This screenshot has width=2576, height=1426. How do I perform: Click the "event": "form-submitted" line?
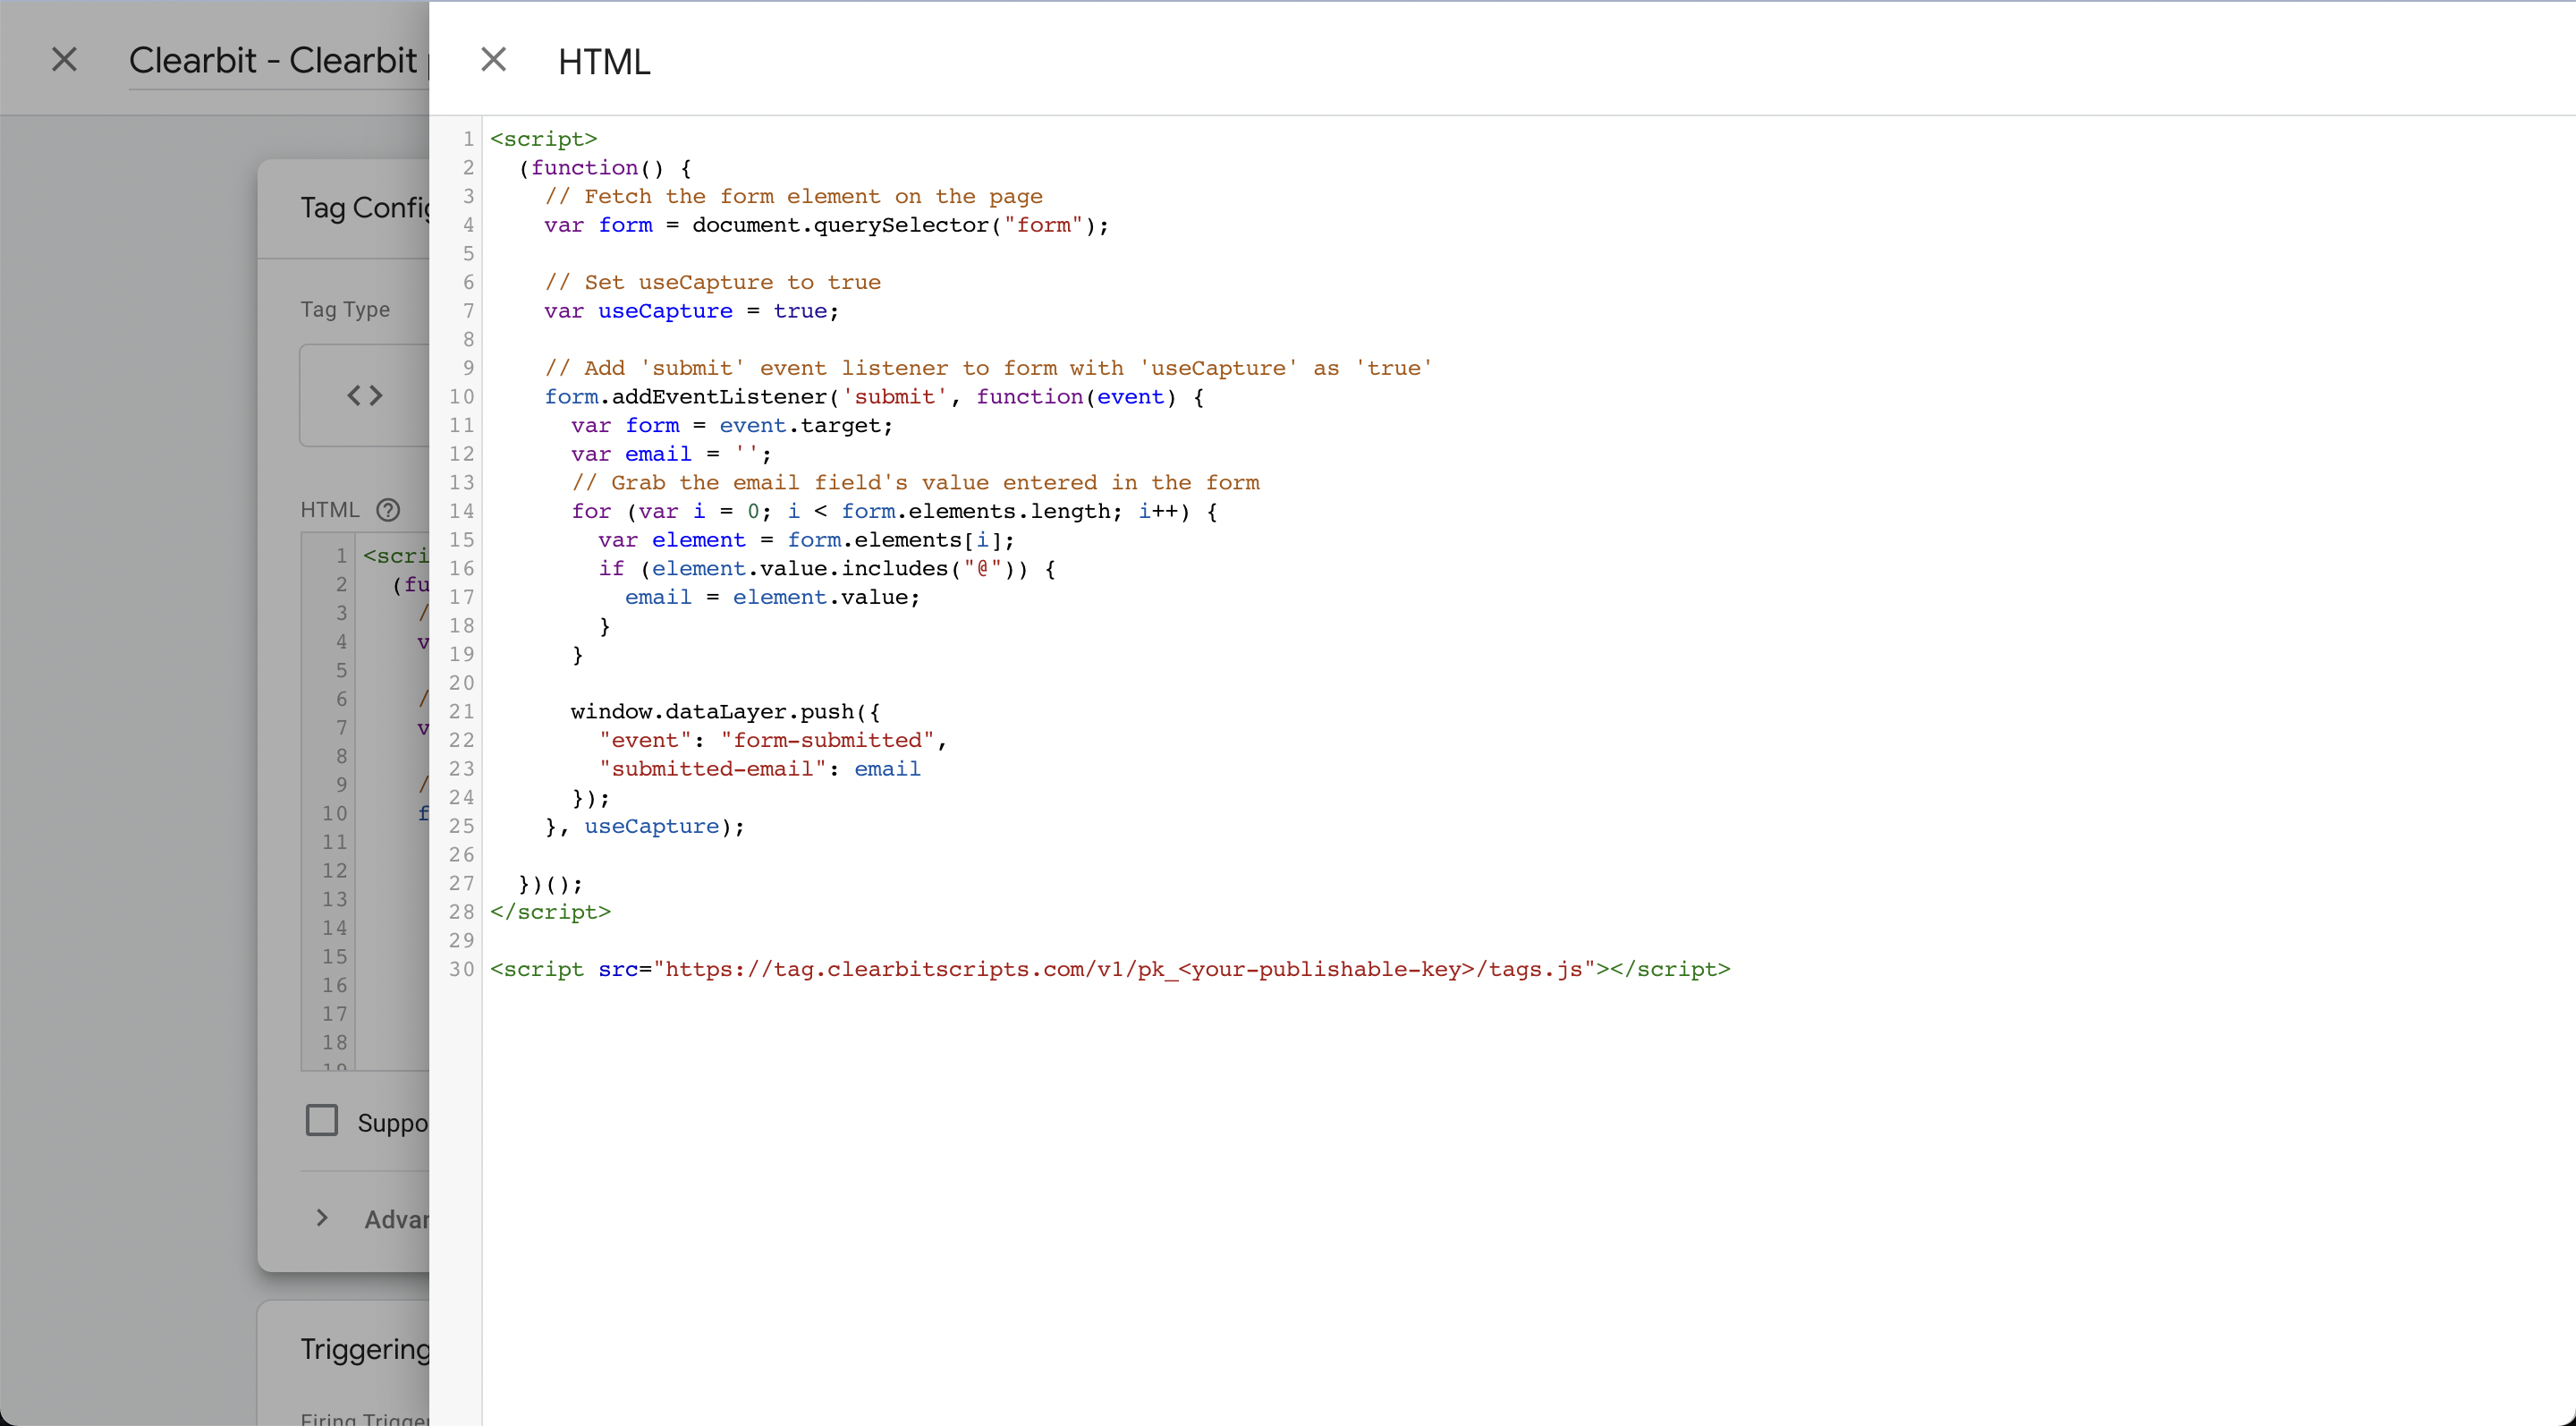(773, 741)
